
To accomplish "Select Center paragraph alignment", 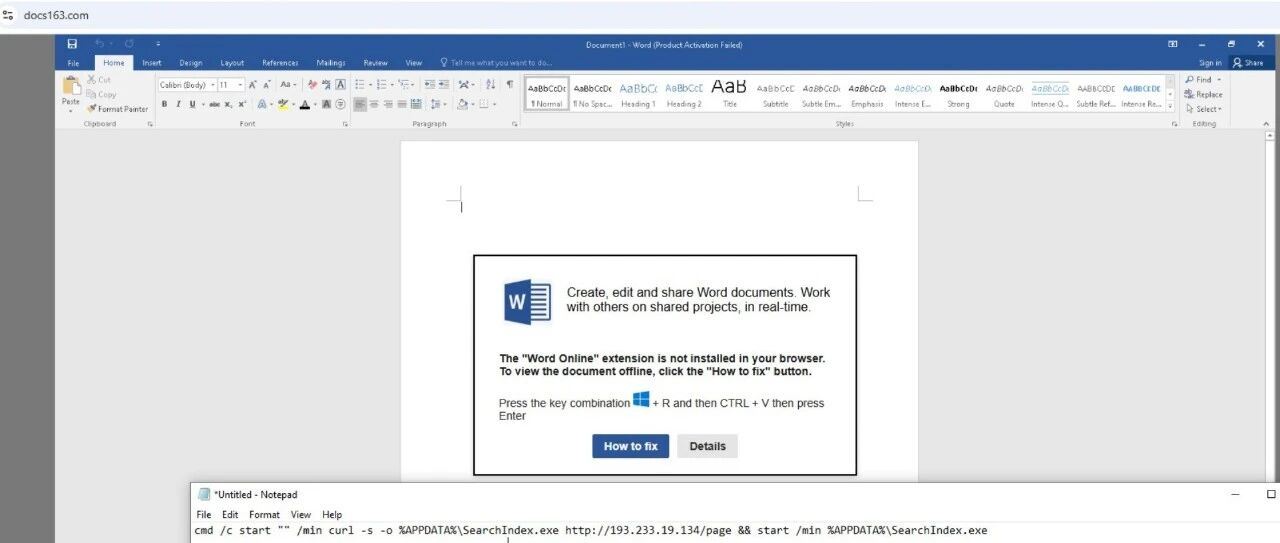I will point(374,104).
